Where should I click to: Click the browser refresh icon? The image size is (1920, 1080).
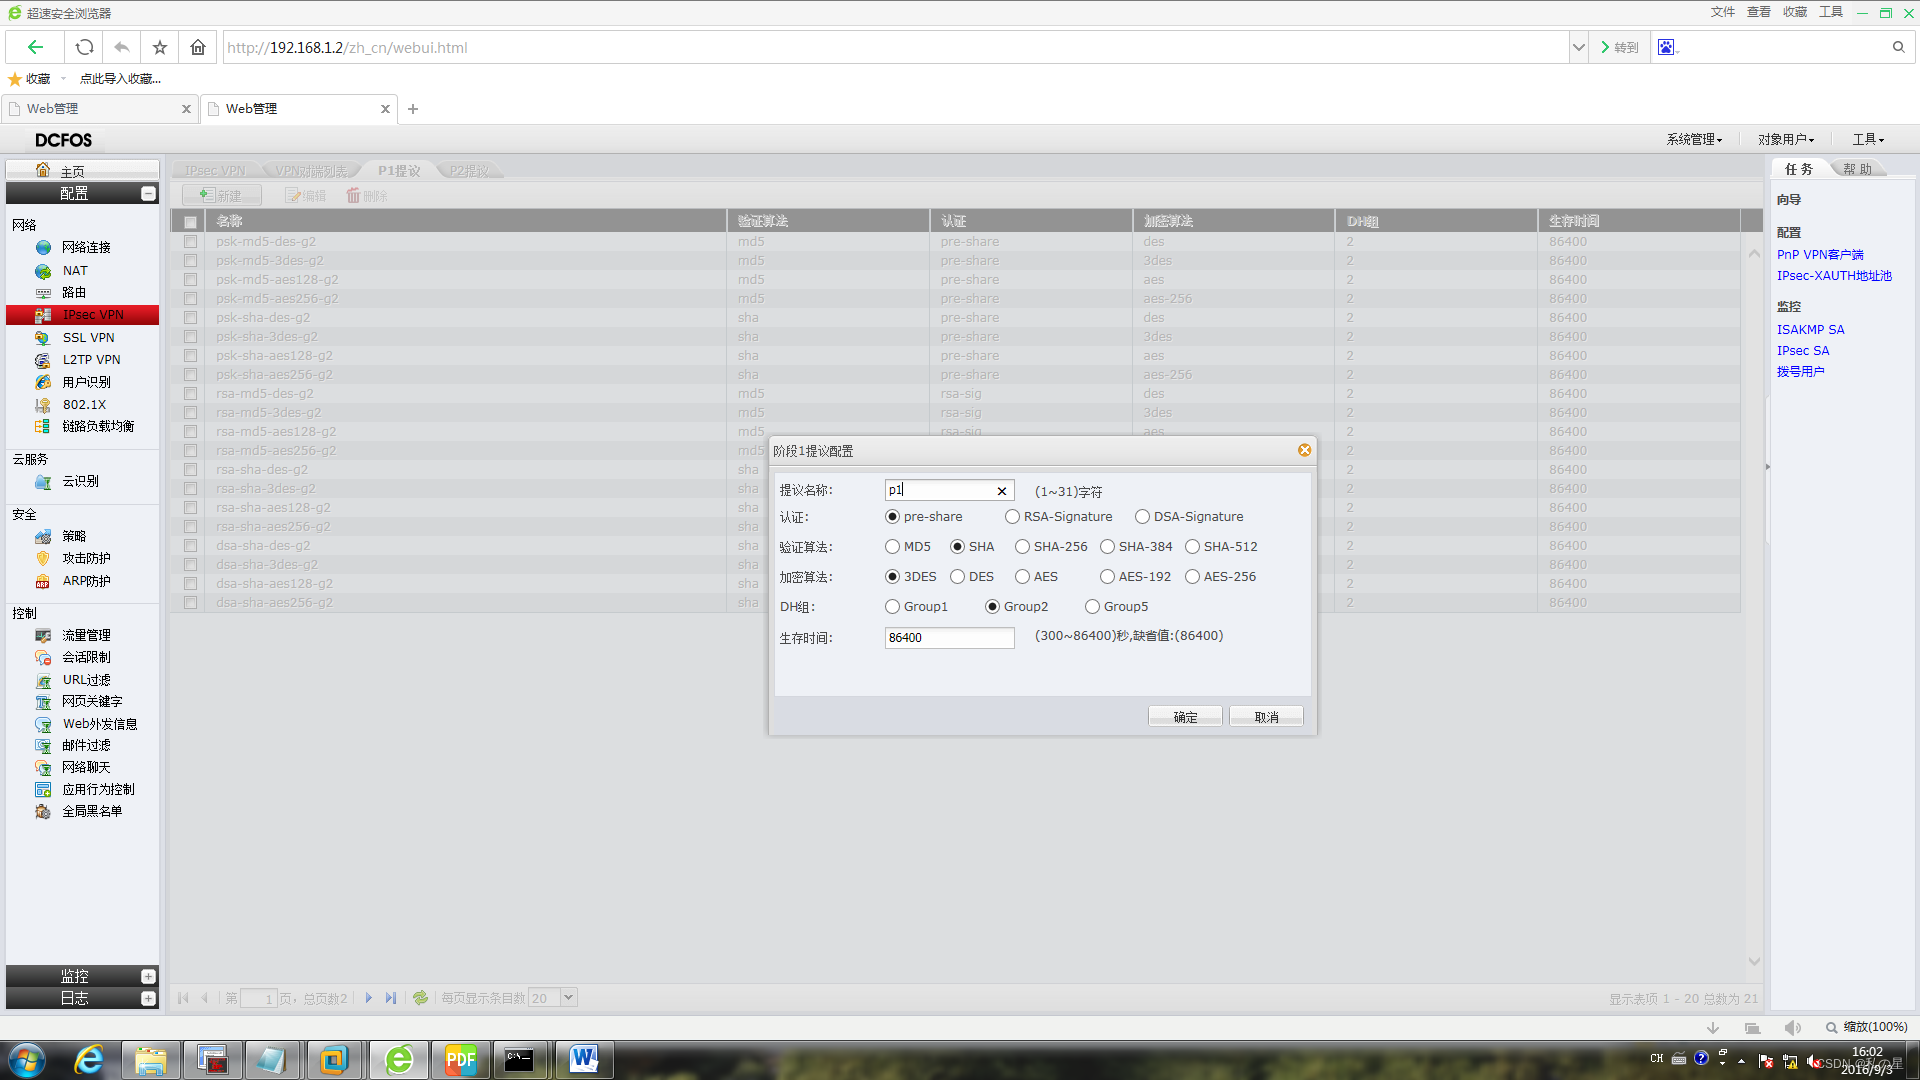coord(85,47)
